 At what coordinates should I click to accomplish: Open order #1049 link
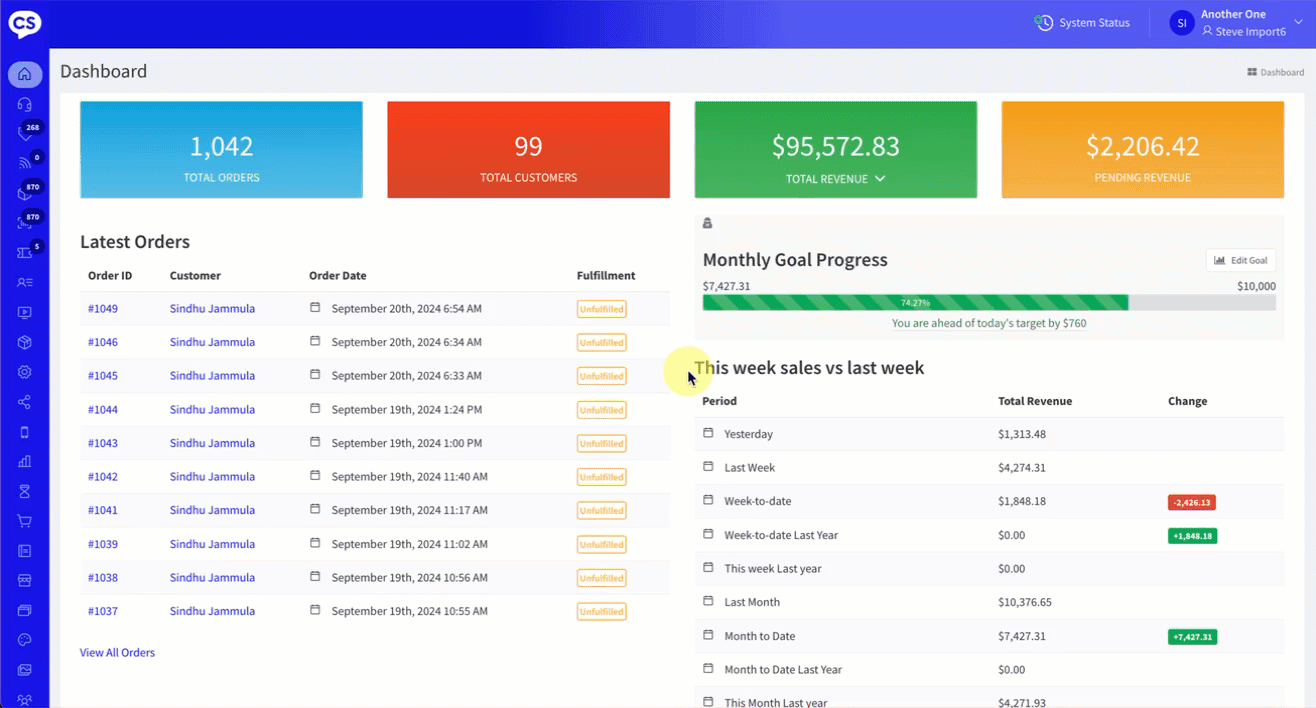[102, 309]
